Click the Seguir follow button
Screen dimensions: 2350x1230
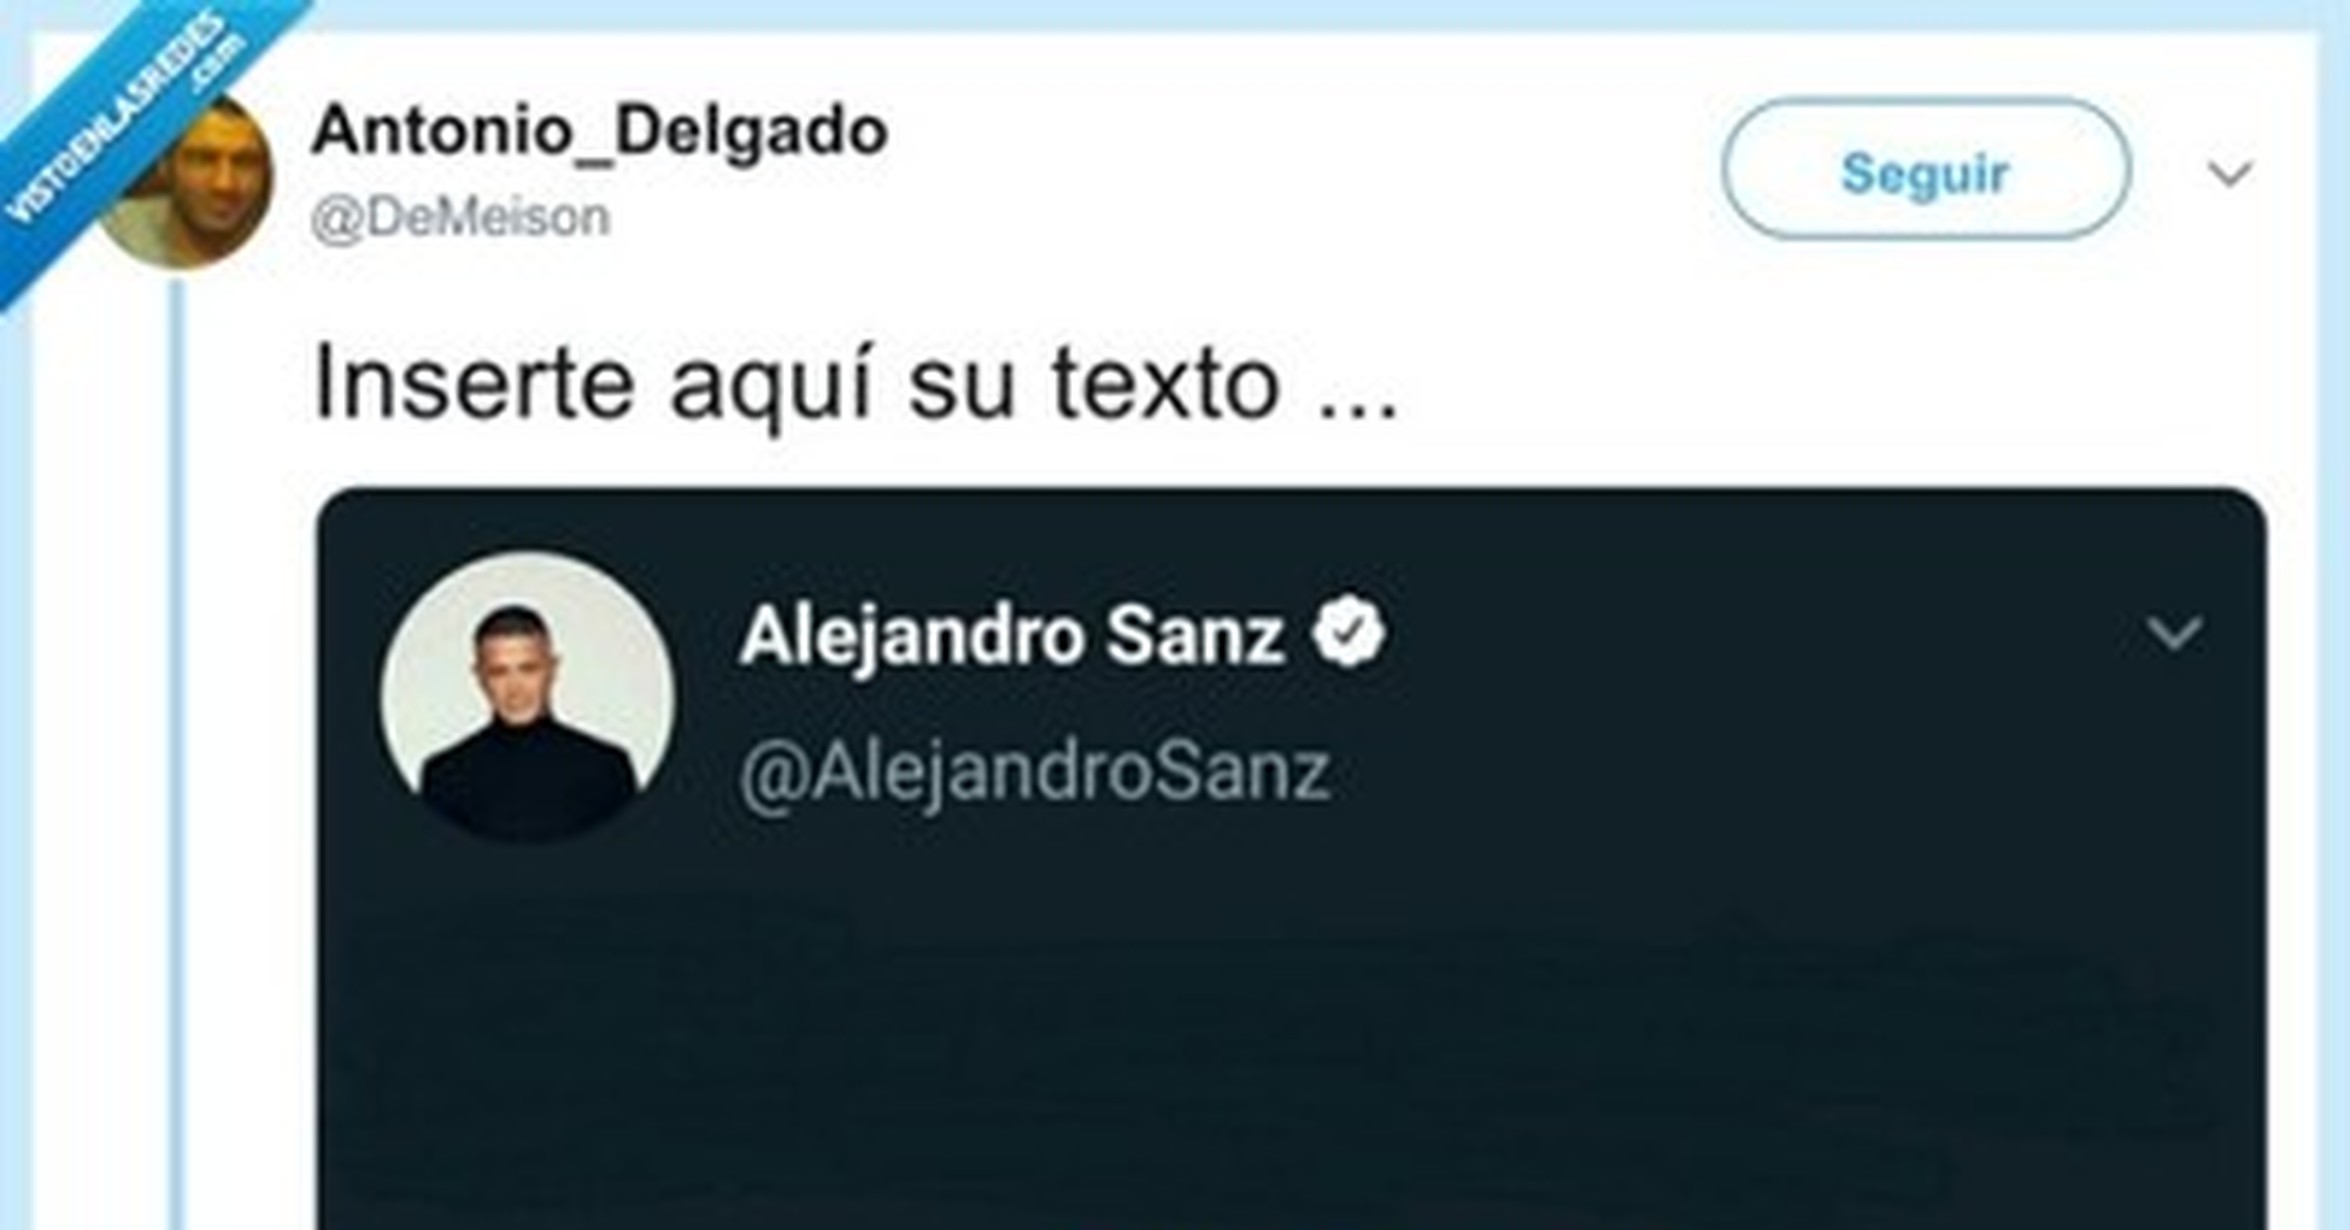[1925, 170]
